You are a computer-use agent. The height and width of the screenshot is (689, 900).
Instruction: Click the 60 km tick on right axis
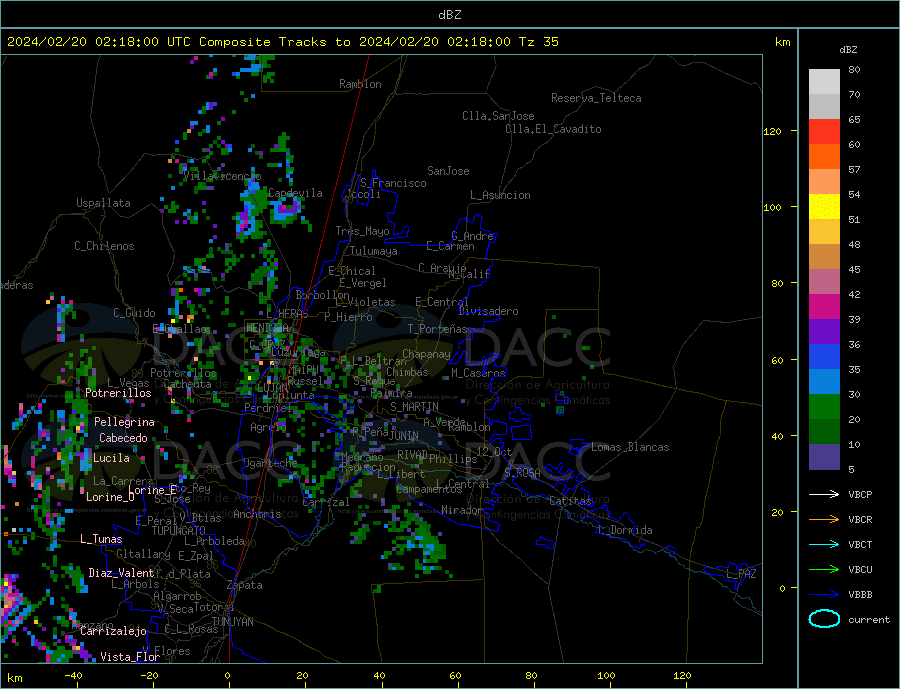pyautogui.click(x=777, y=361)
